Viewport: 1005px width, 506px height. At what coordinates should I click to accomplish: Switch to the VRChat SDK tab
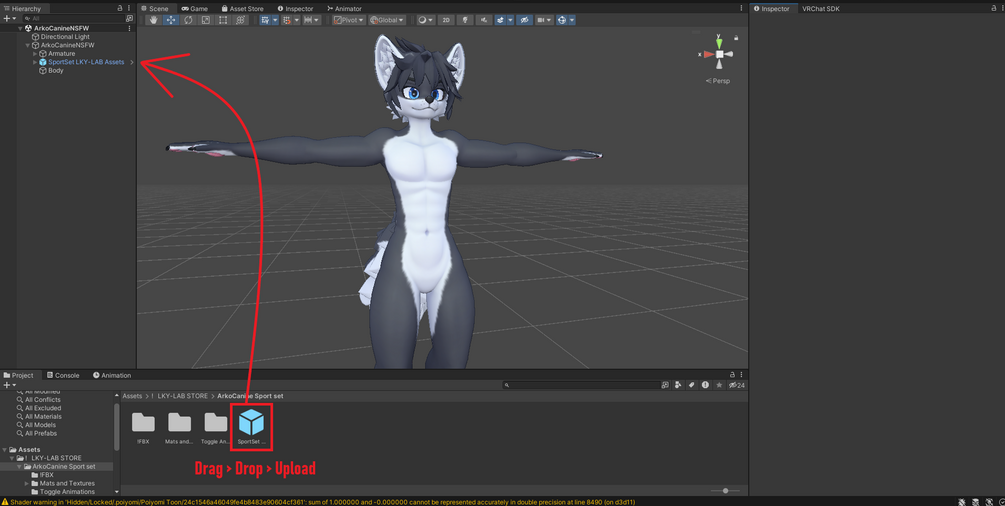pyautogui.click(x=820, y=8)
